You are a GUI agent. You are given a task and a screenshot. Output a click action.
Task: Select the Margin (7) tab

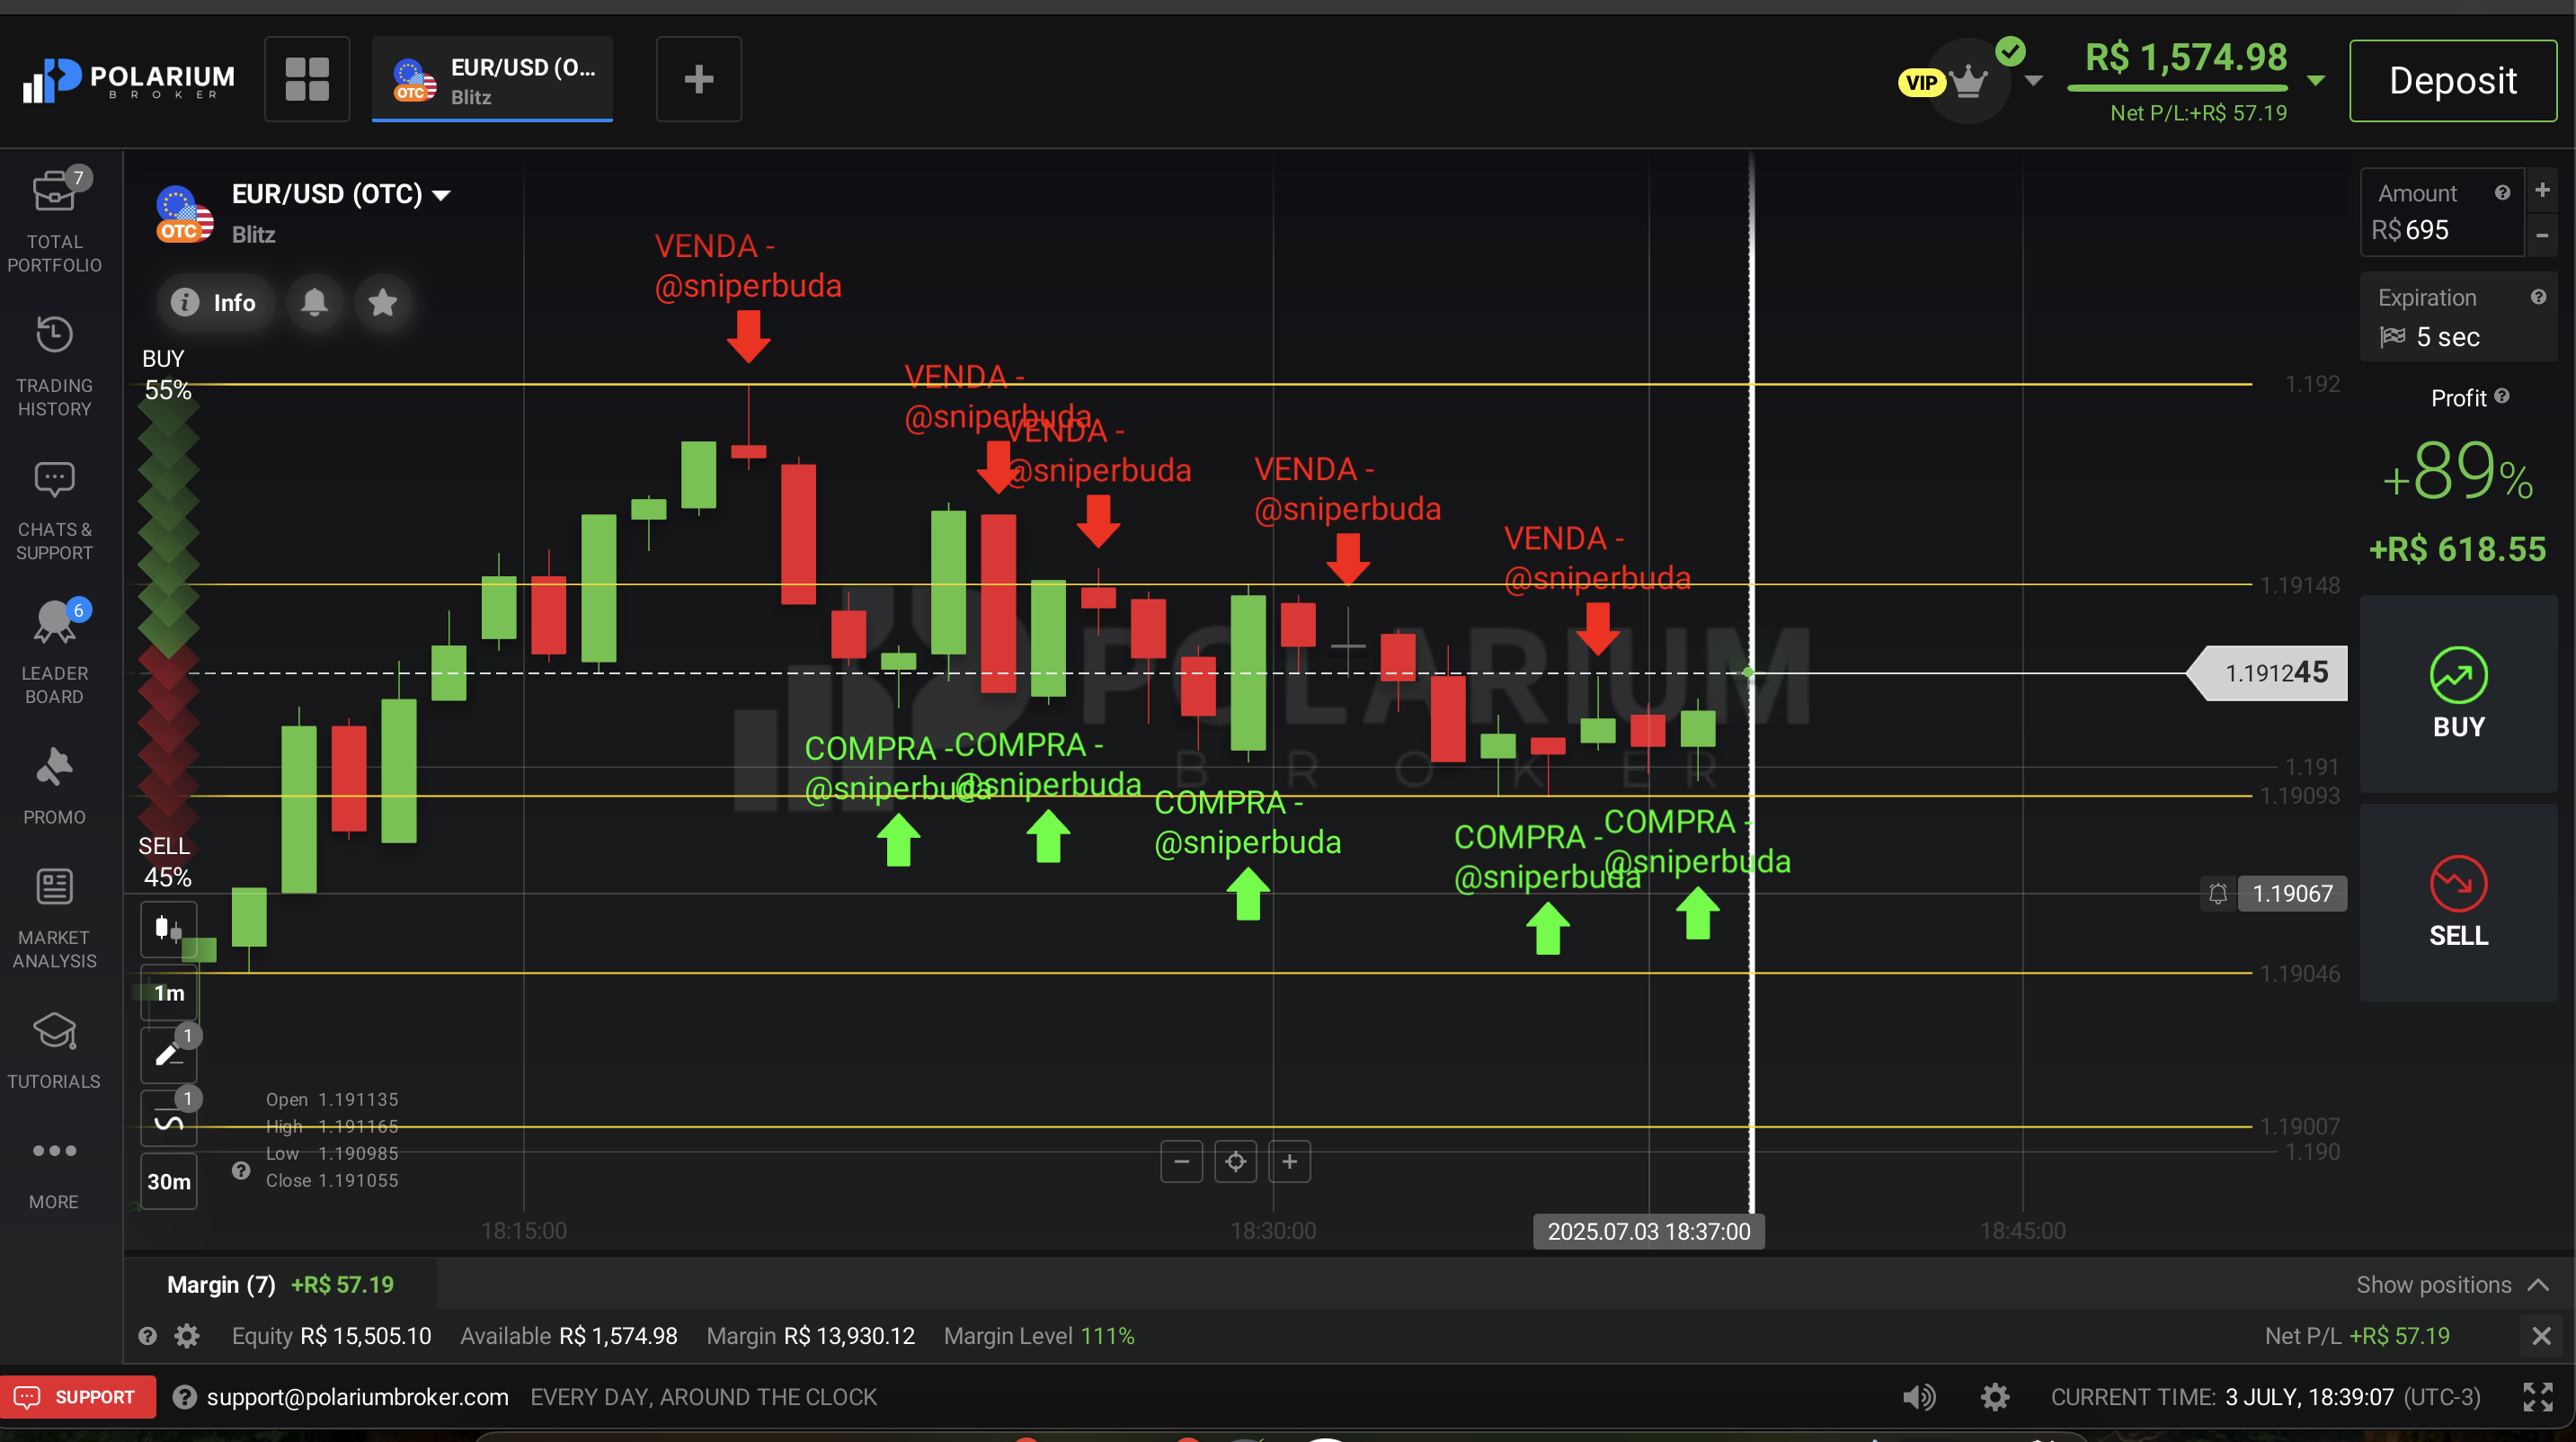(x=280, y=1285)
